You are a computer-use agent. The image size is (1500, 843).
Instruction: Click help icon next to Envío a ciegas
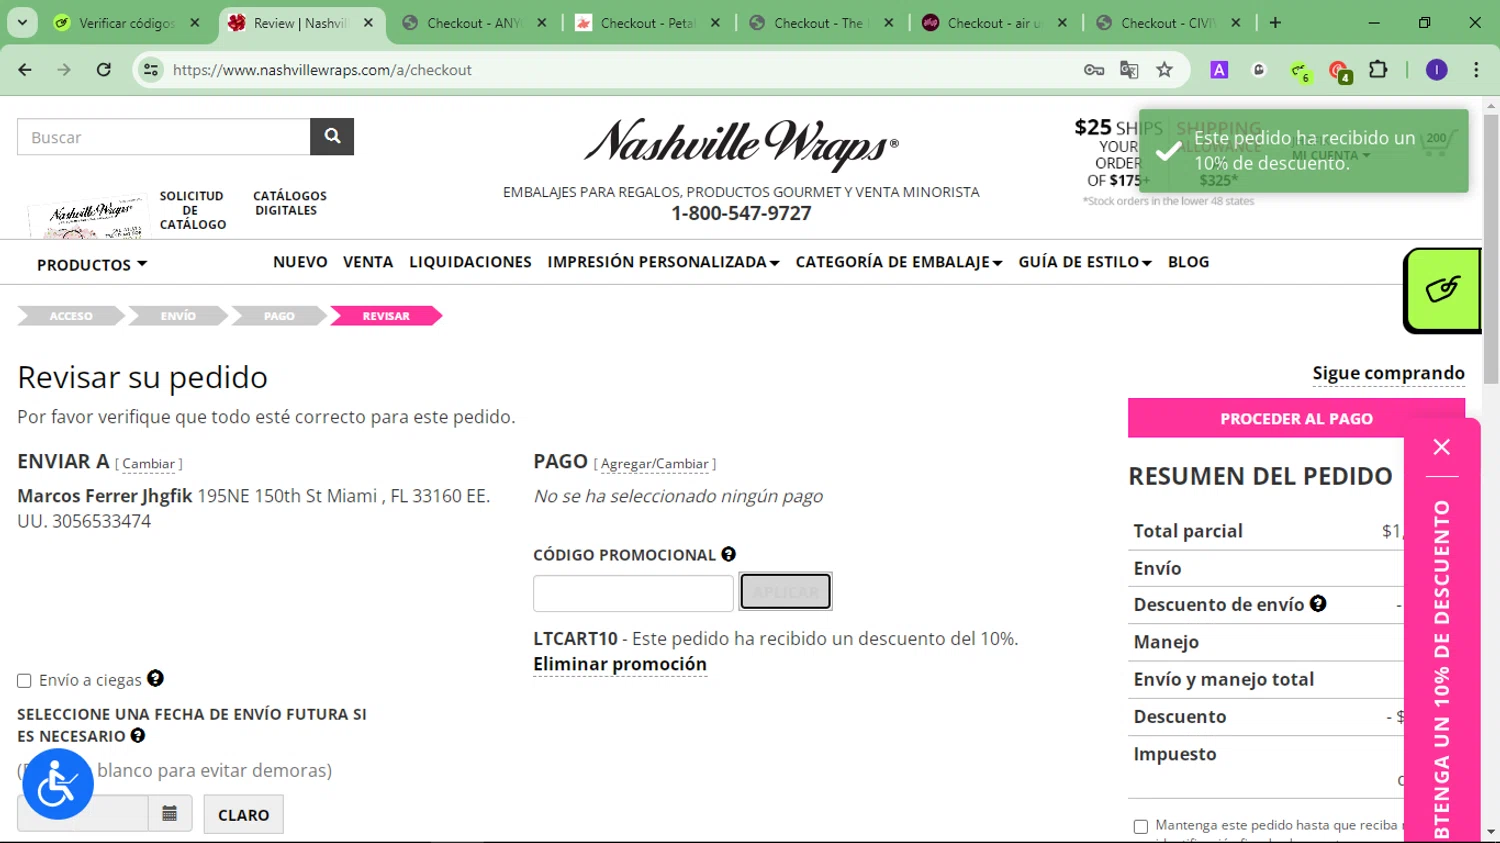point(155,678)
